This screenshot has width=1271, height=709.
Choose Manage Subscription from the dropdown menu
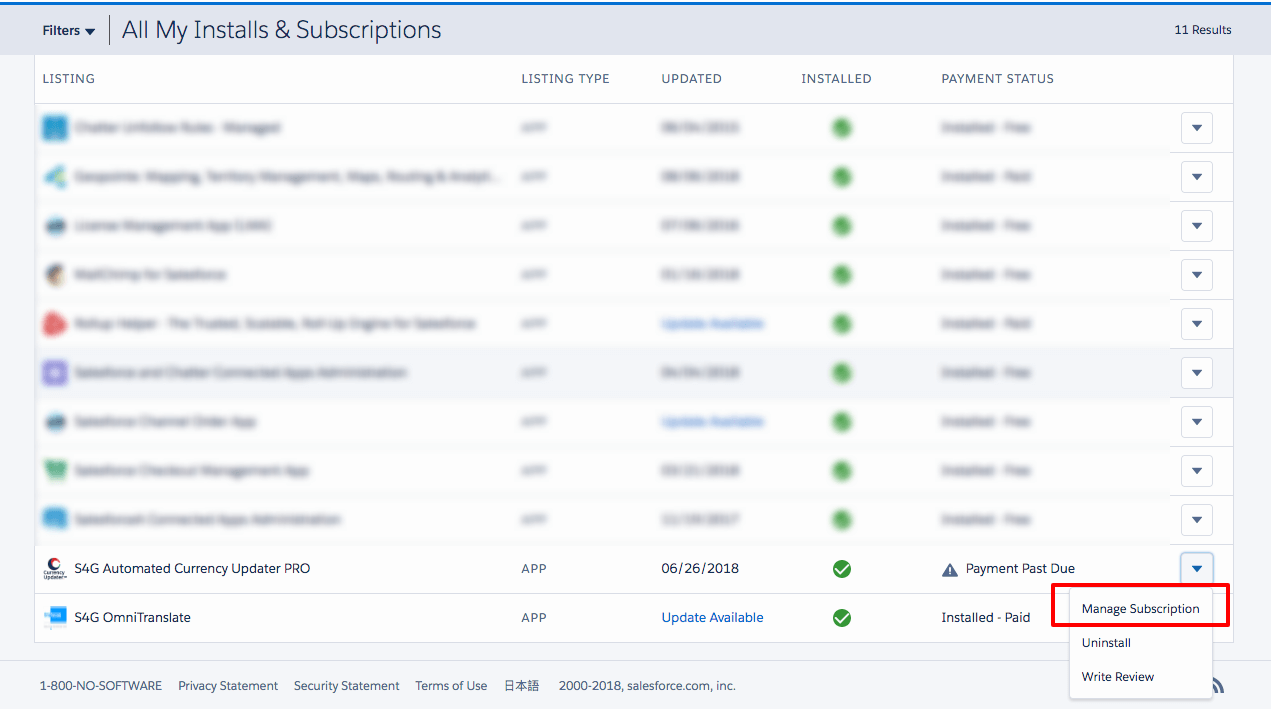pos(1141,609)
